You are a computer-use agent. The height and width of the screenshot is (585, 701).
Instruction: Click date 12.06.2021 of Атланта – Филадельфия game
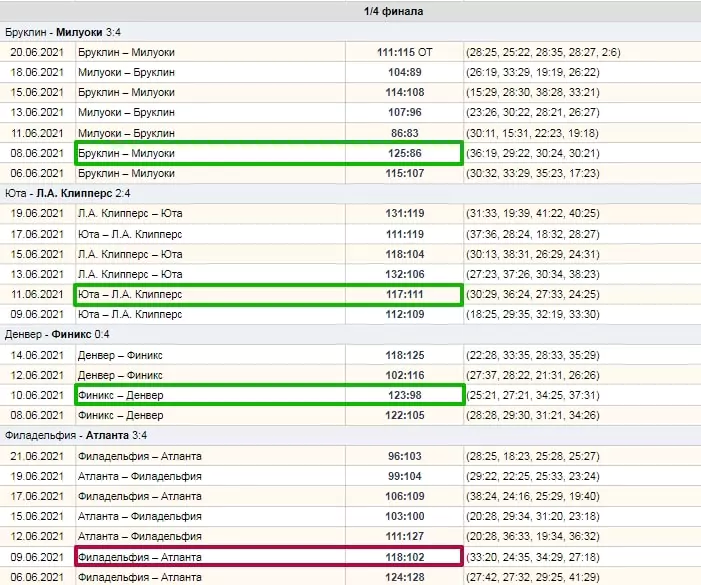tap(37, 537)
